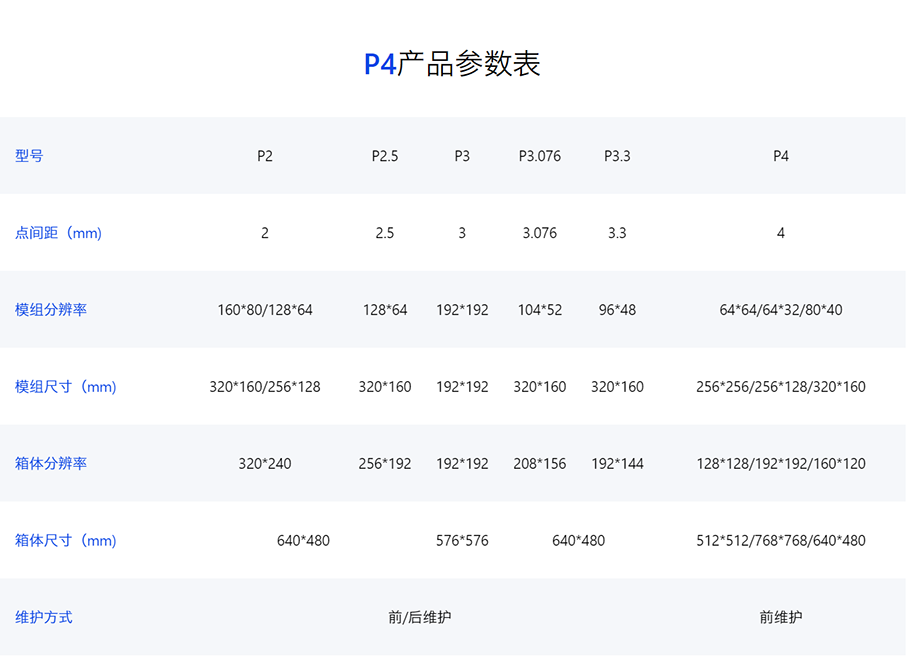Click the P4产品参数表 title heading
This screenshot has height=656, width=907.
point(452,64)
